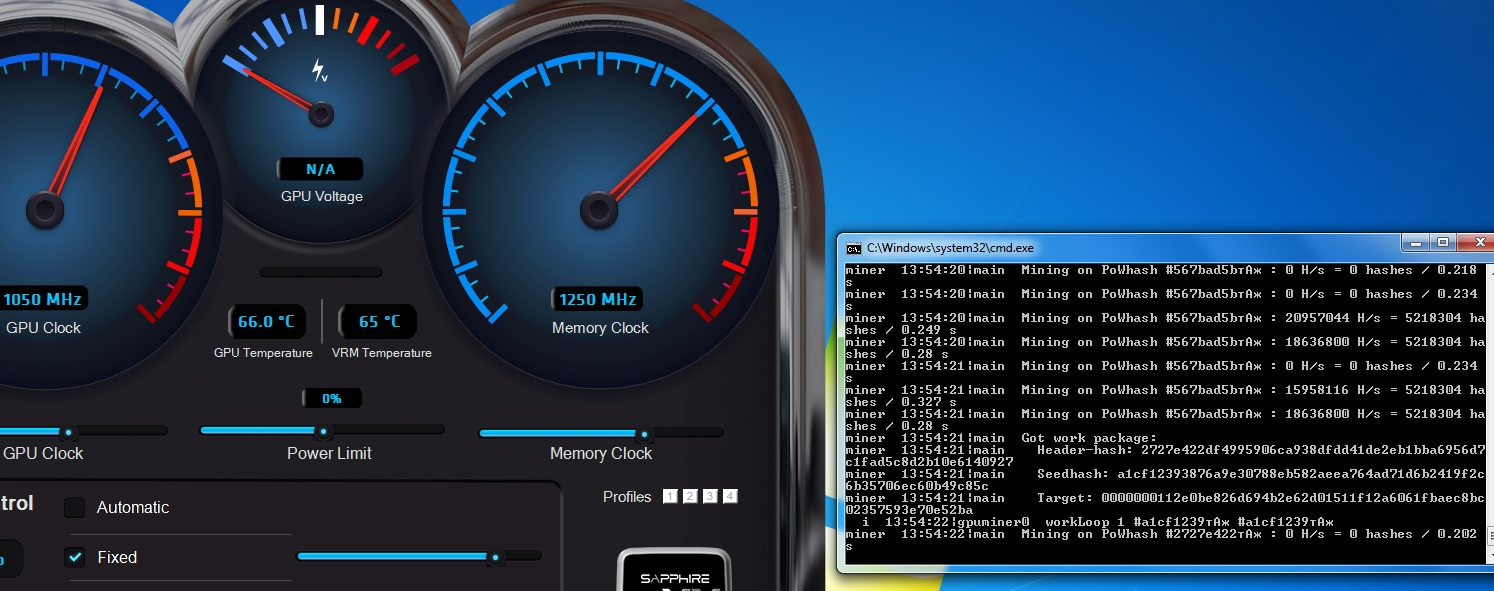
Task: Select profile slot 1
Action: [670, 497]
